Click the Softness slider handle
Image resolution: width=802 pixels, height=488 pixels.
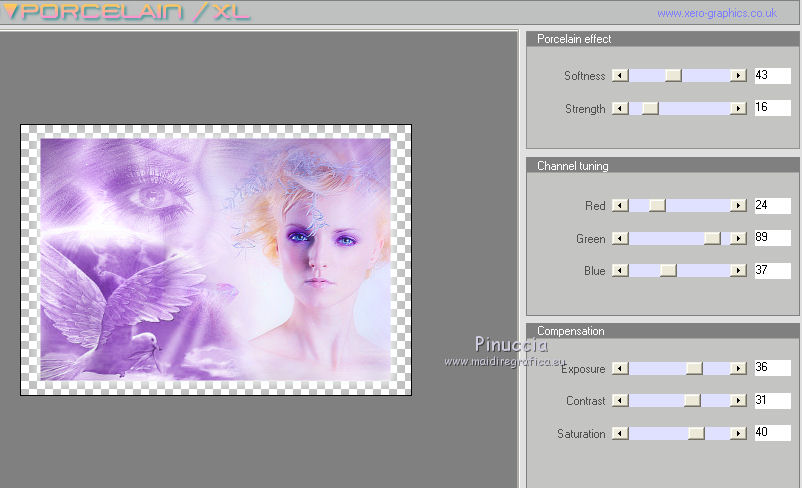(x=673, y=76)
